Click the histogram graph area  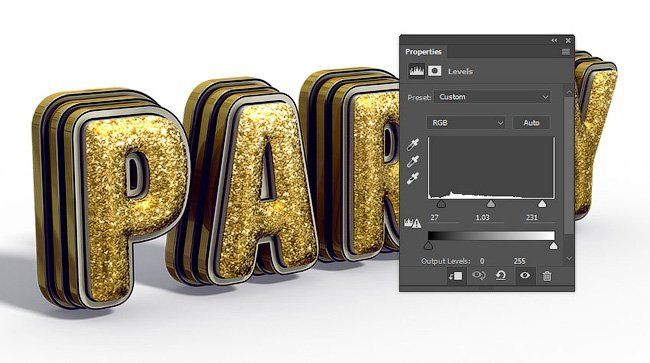click(491, 168)
